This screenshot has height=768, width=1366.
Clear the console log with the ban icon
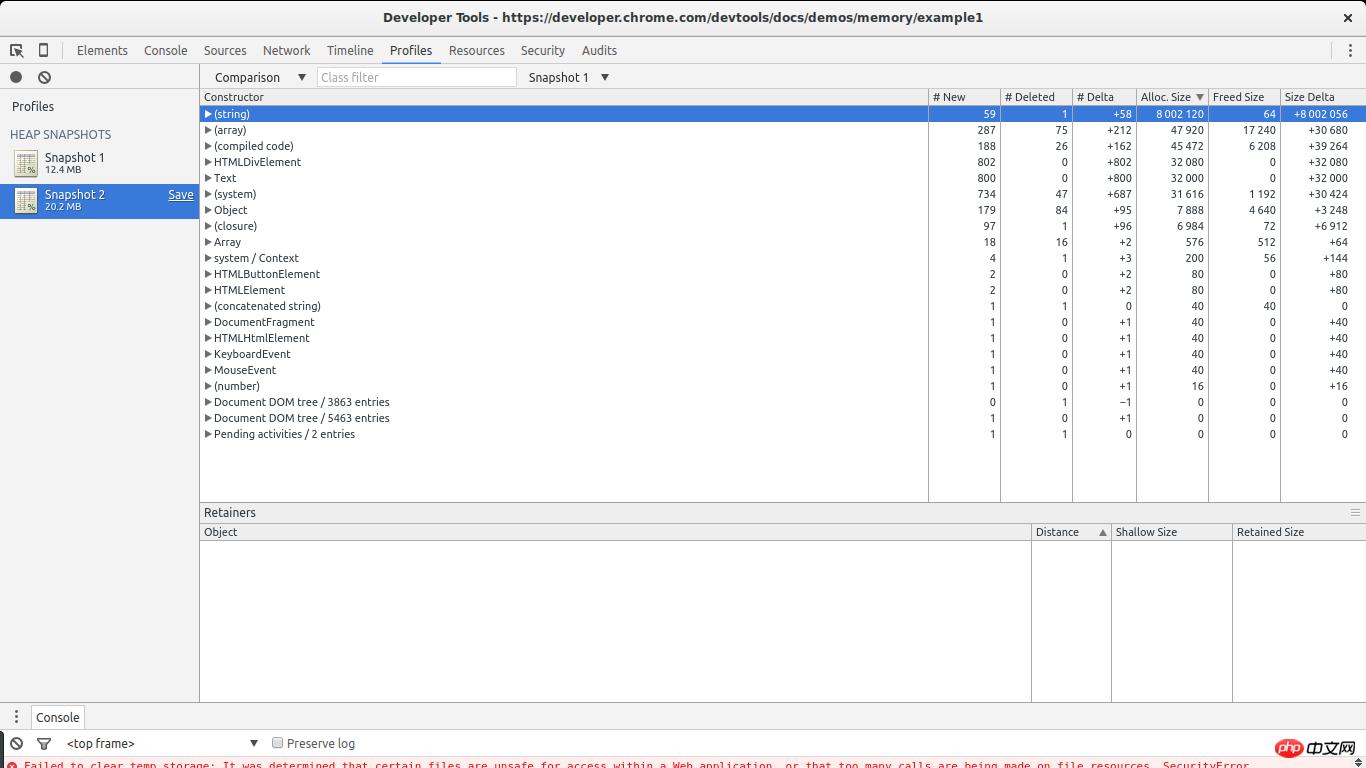click(16, 743)
